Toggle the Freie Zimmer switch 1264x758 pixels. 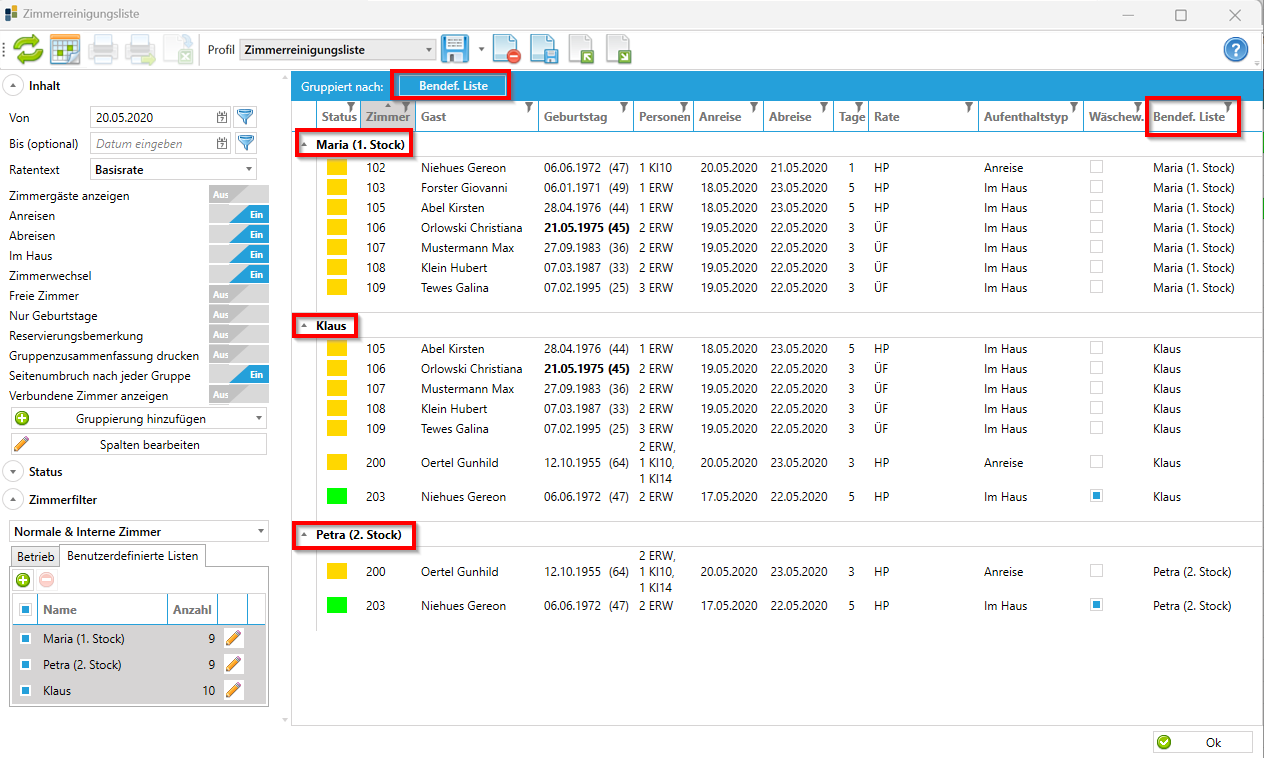[x=239, y=295]
